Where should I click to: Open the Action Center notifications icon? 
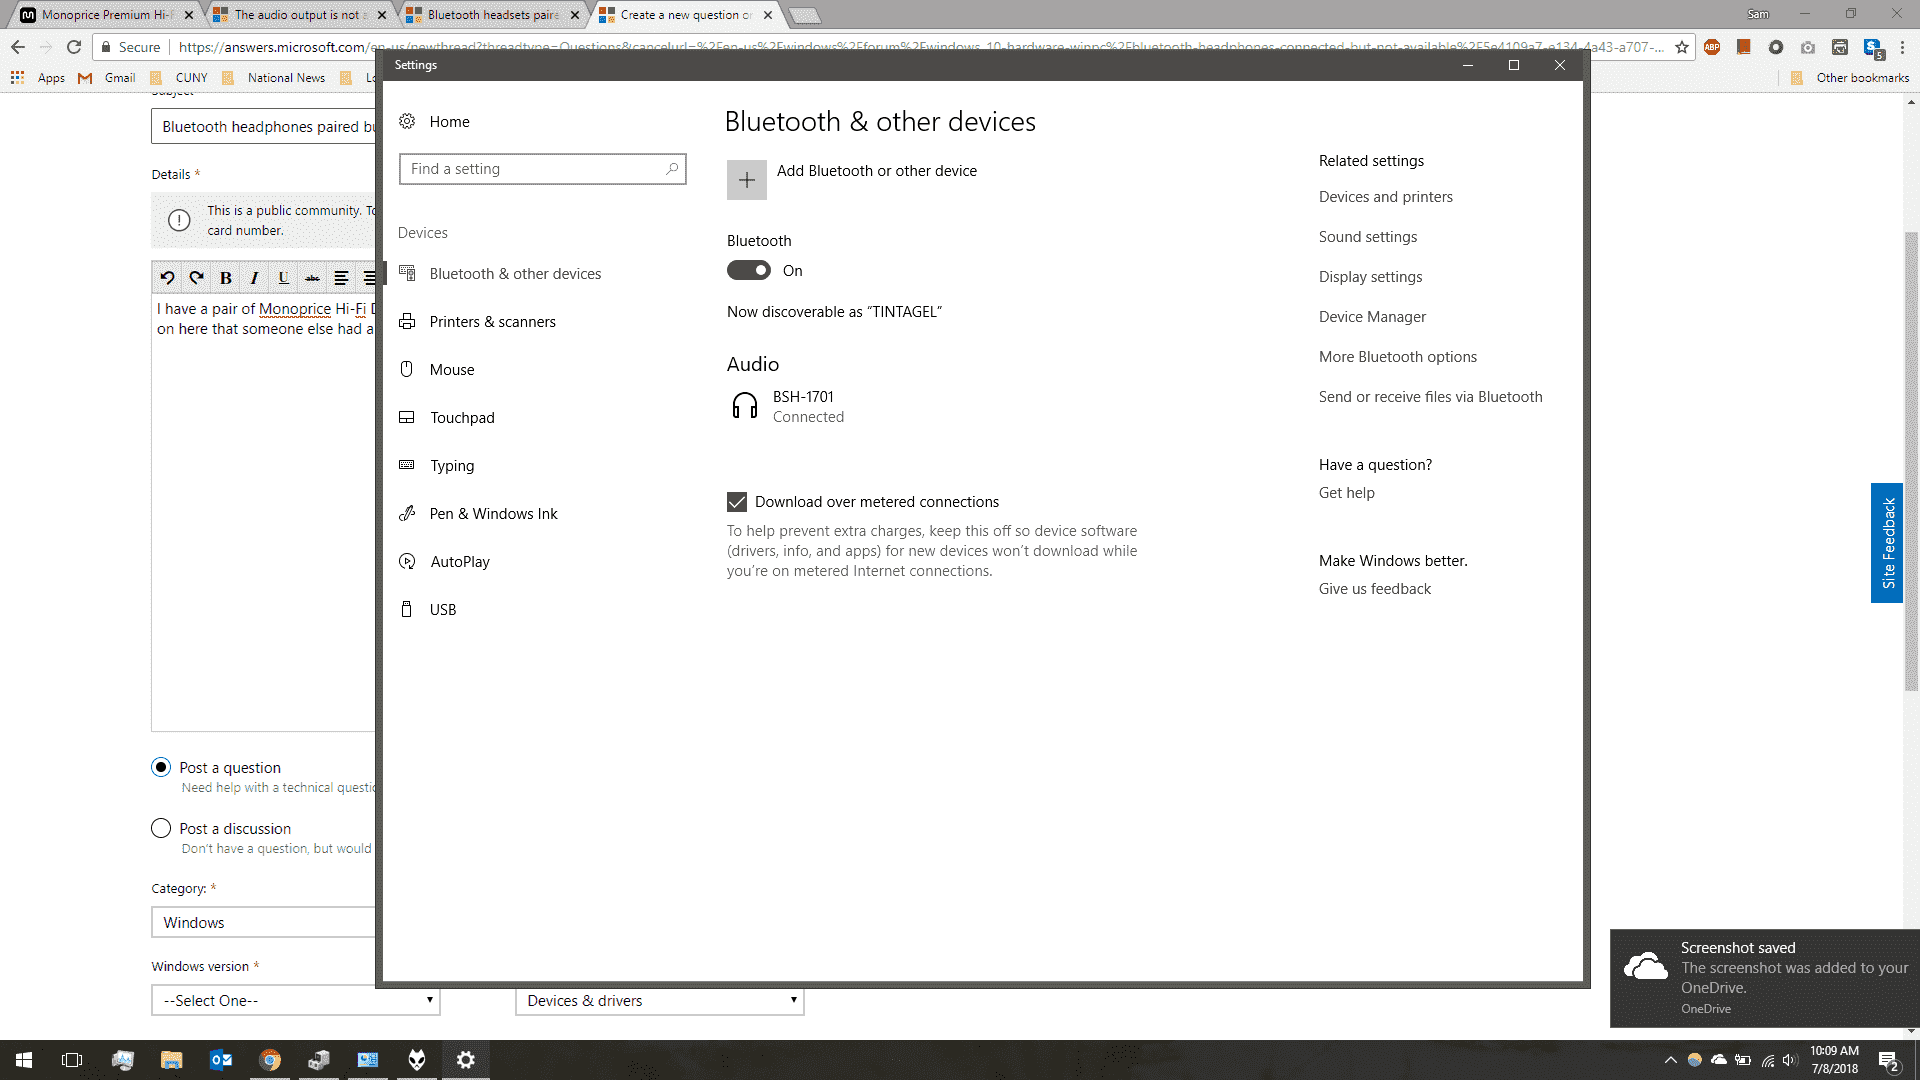click(1888, 1060)
